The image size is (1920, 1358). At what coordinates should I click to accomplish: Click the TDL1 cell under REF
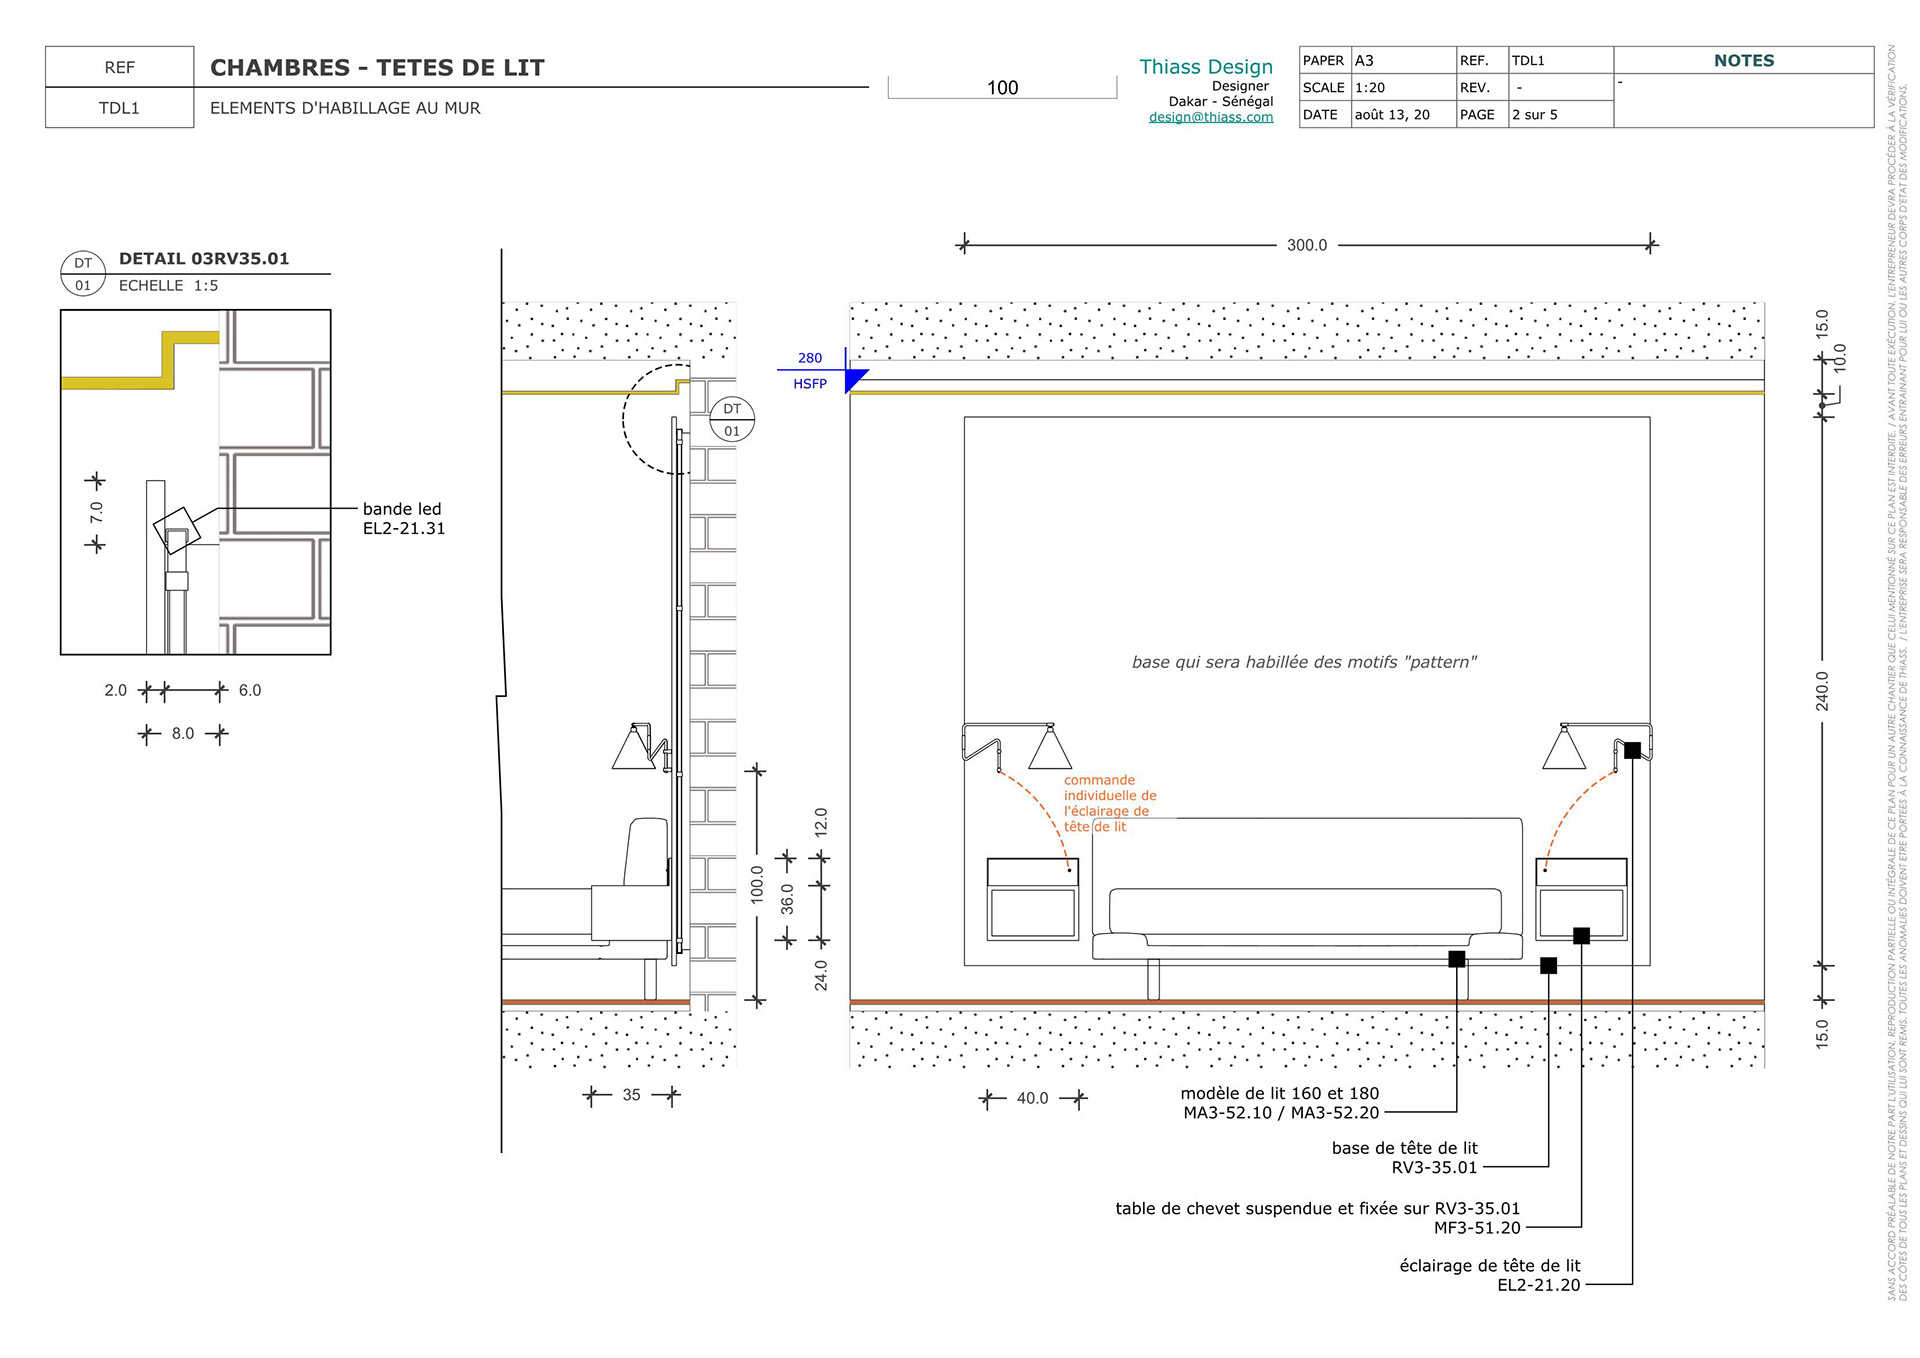119,108
